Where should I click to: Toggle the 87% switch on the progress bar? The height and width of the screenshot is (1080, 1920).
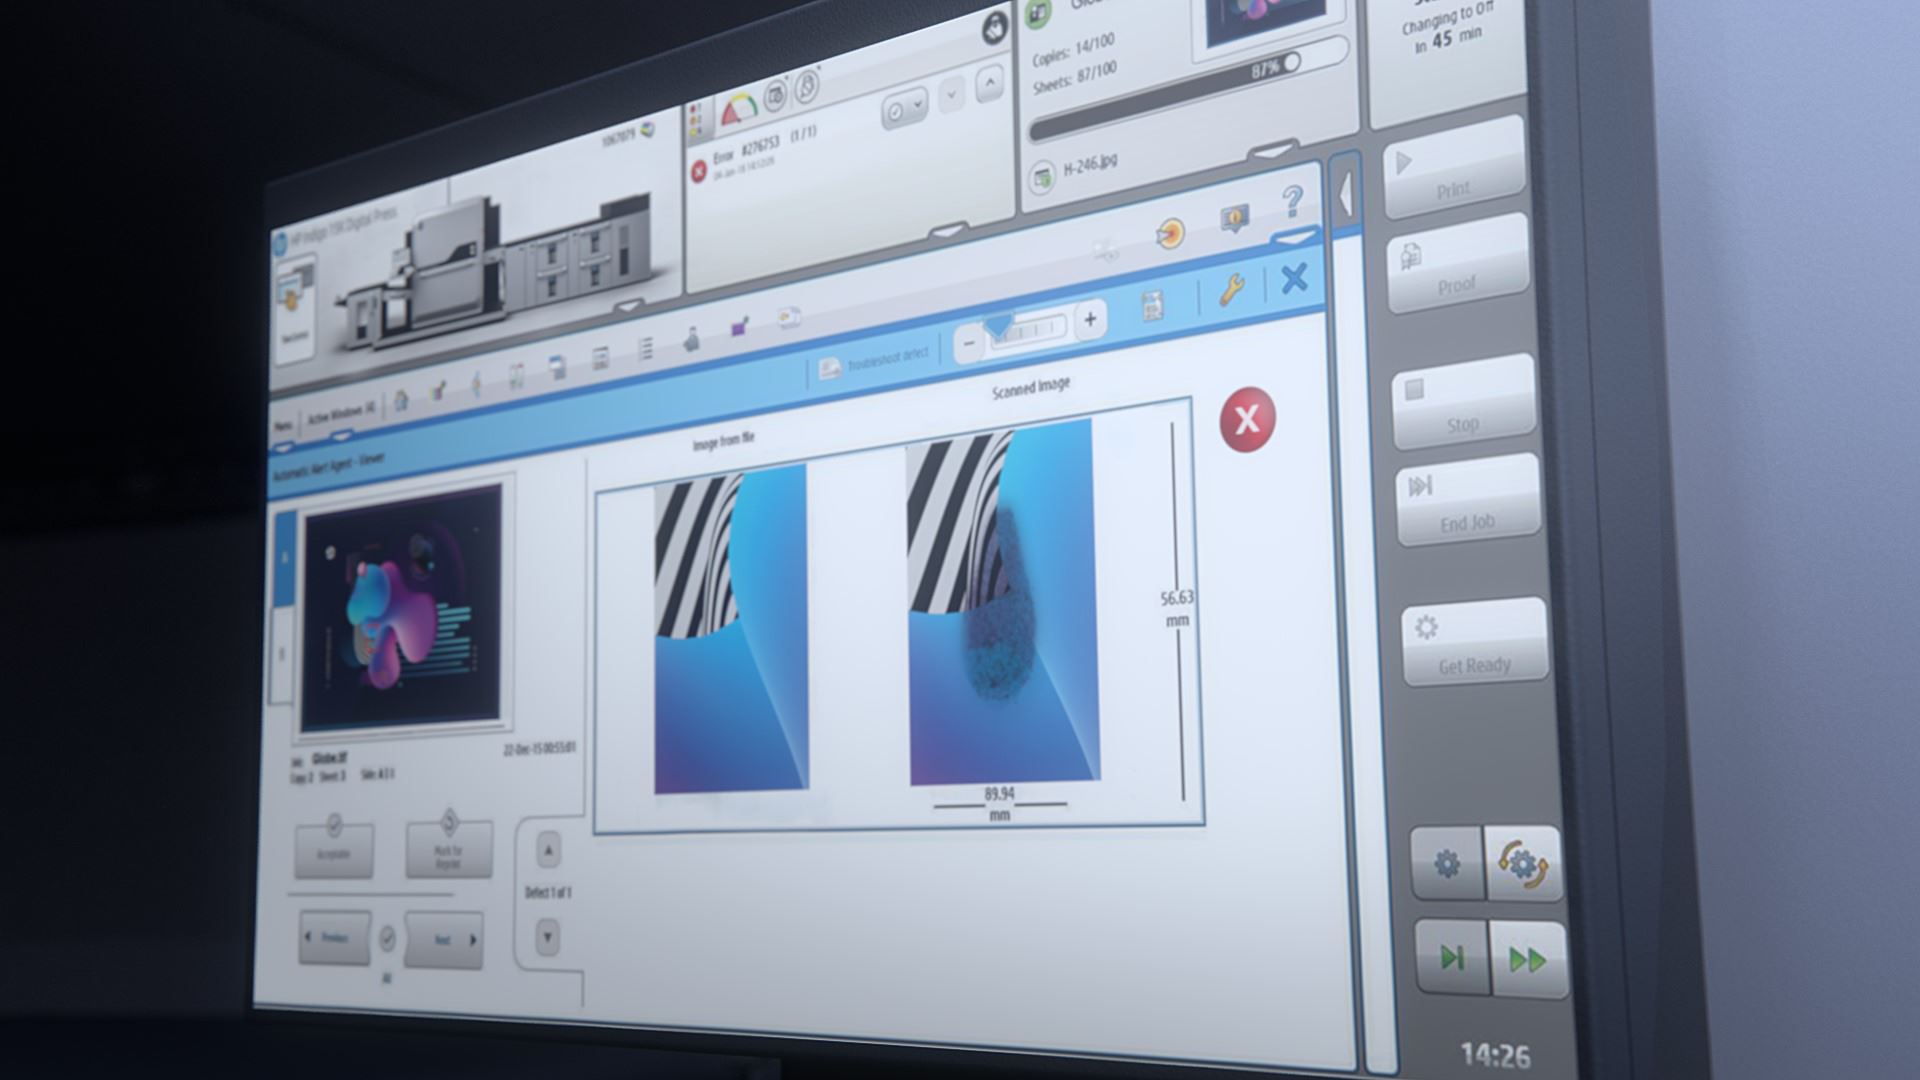coord(1292,62)
